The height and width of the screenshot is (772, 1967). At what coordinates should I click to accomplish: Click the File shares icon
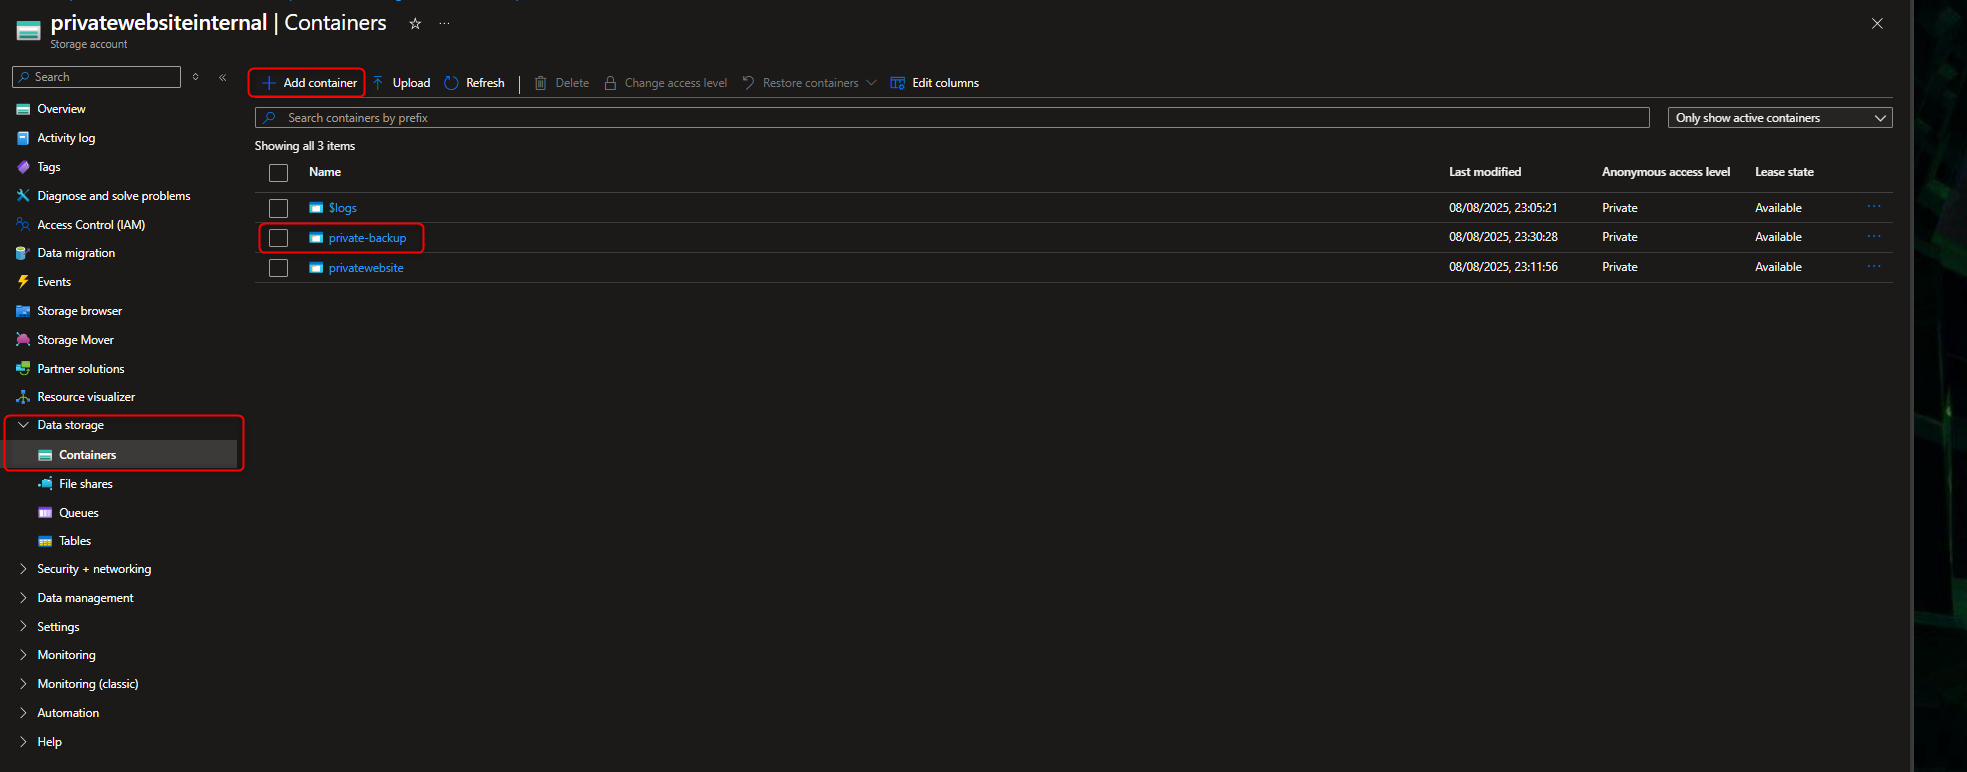pos(45,484)
